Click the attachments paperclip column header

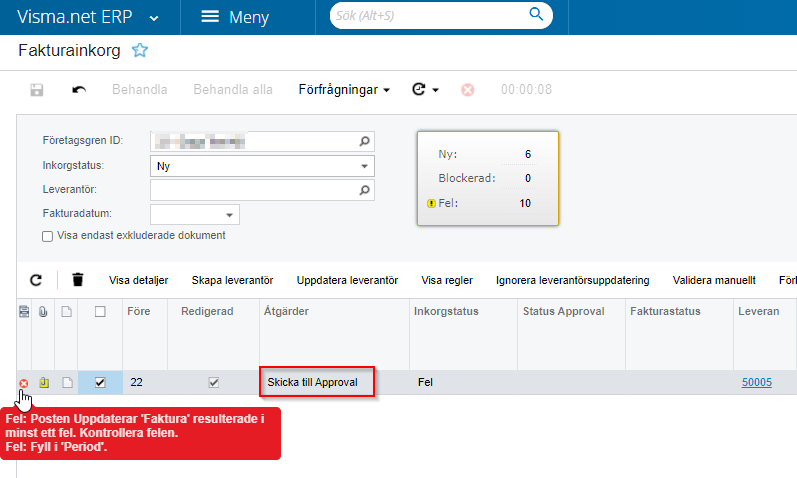click(x=43, y=311)
